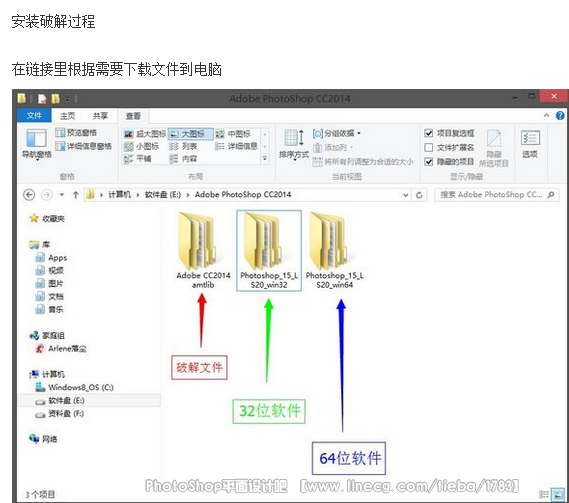
Task: Go back with the Back arrow
Action: [x=29, y=195]
